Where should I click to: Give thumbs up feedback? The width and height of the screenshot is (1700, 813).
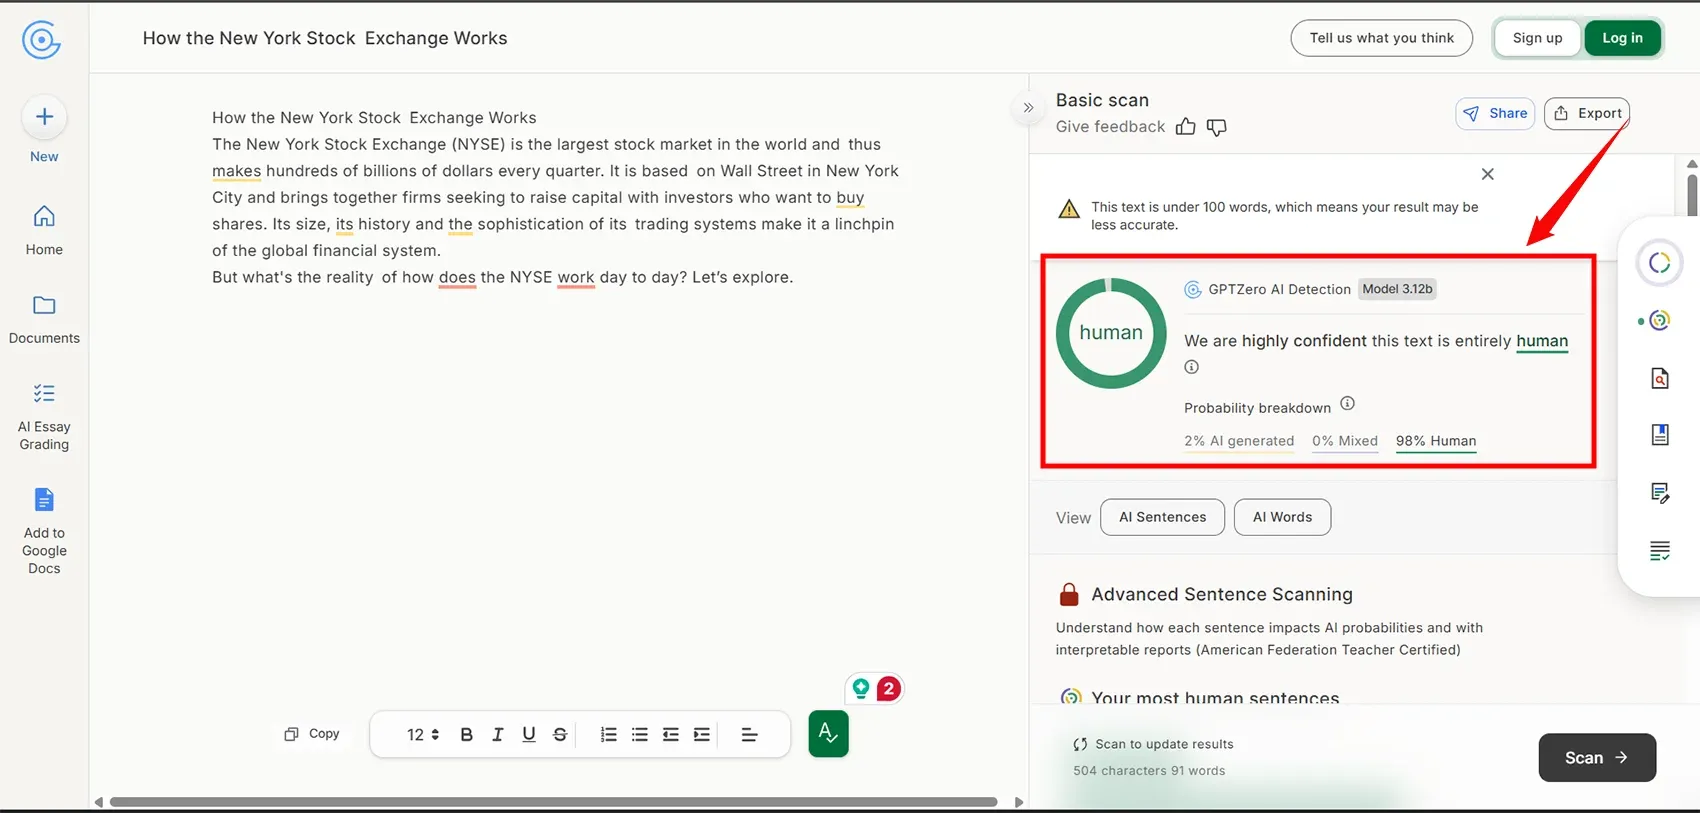coord(1185,127)
